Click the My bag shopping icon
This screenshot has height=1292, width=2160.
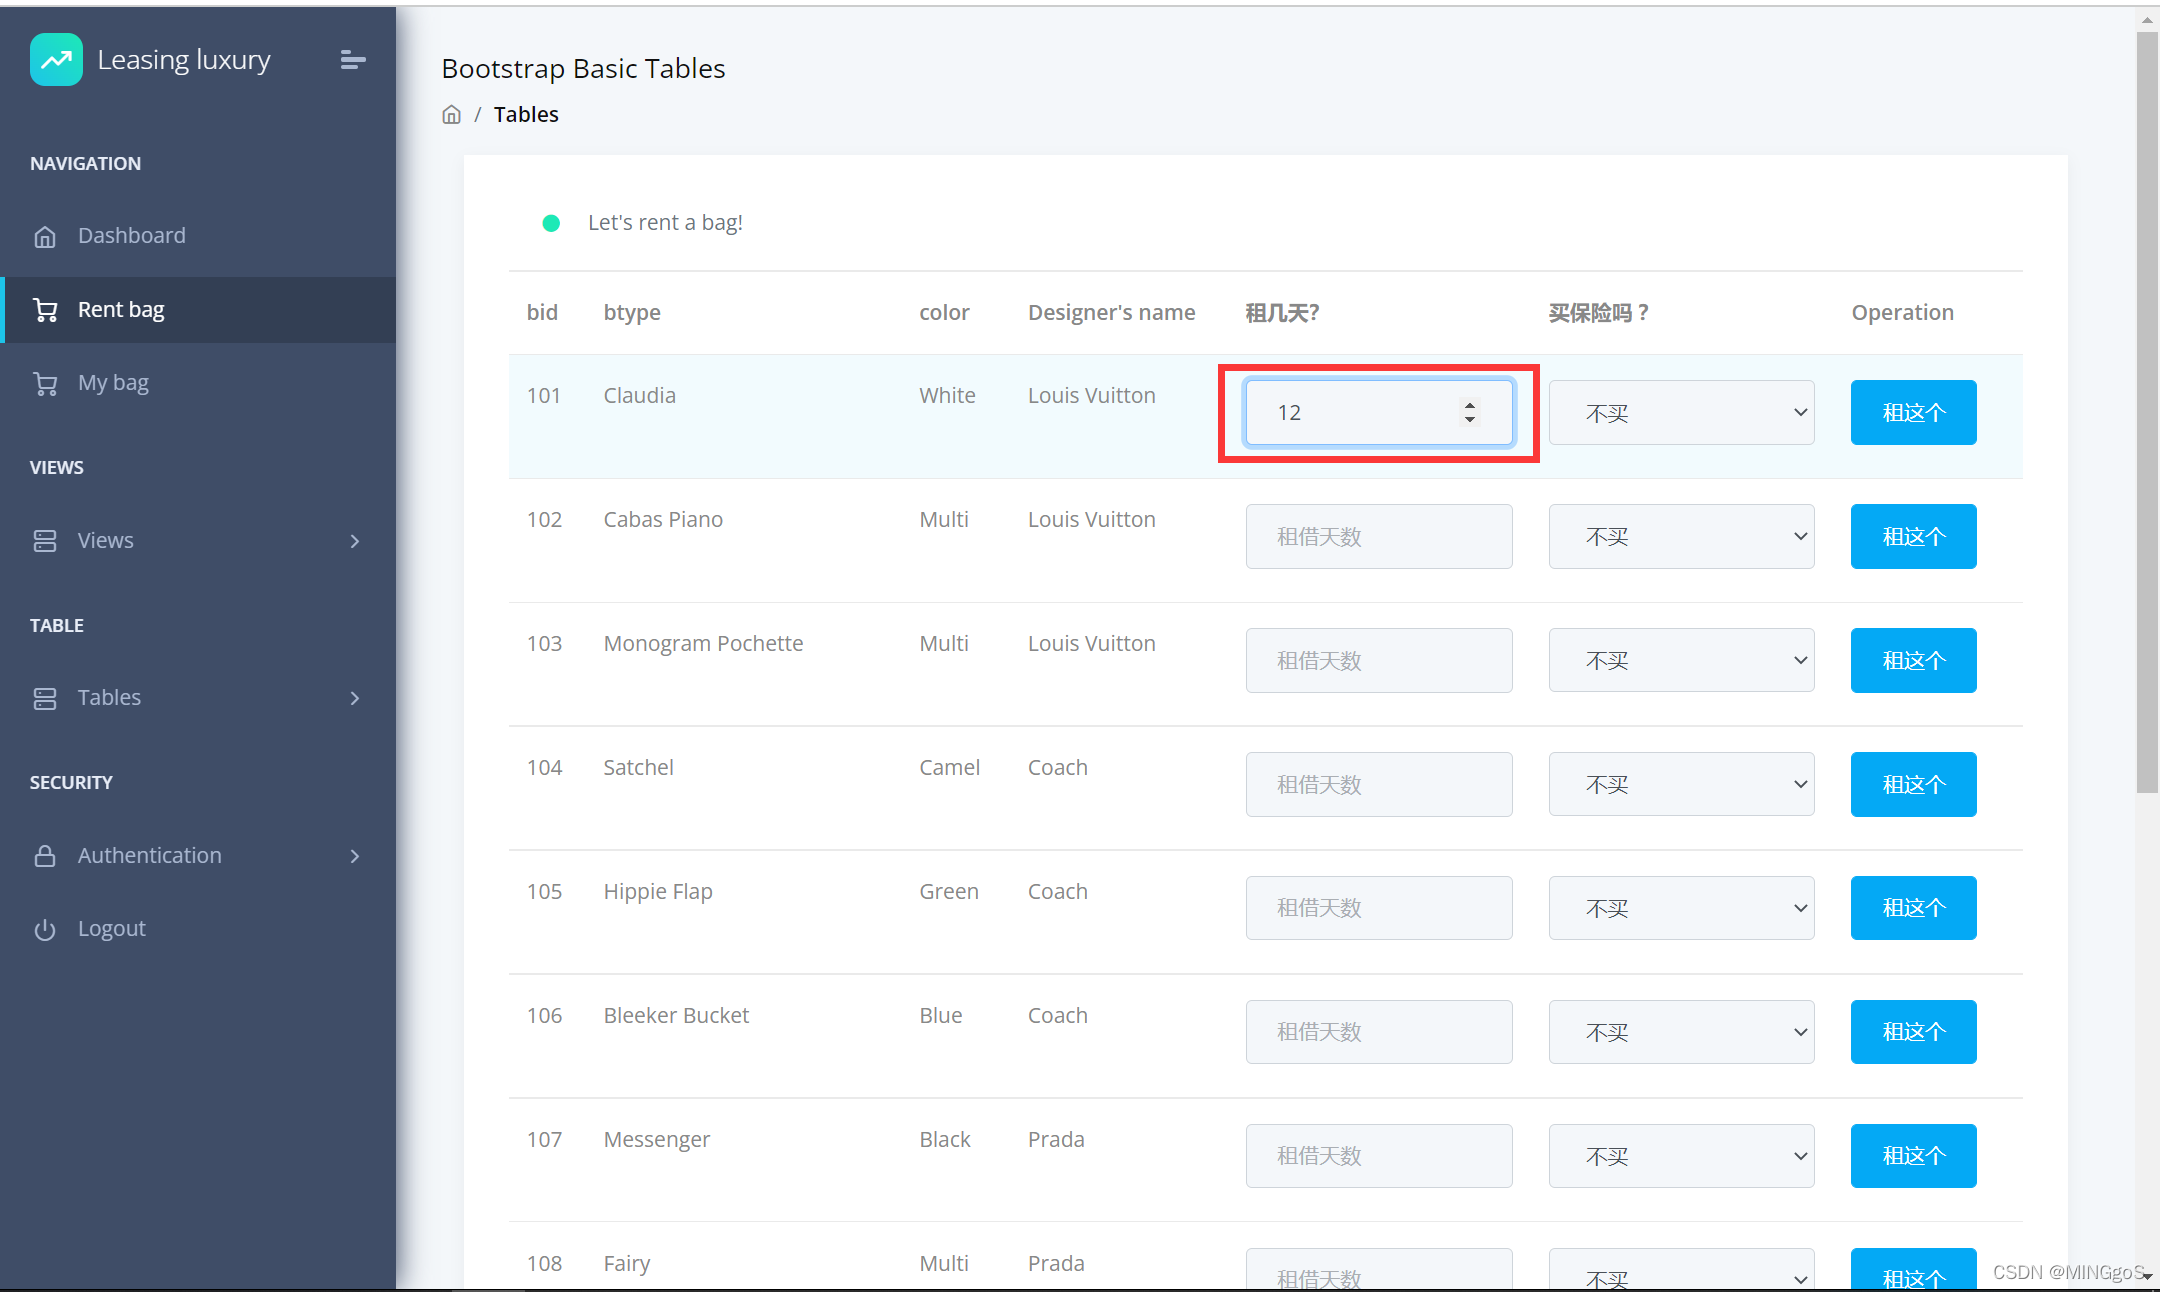[43, 381]
